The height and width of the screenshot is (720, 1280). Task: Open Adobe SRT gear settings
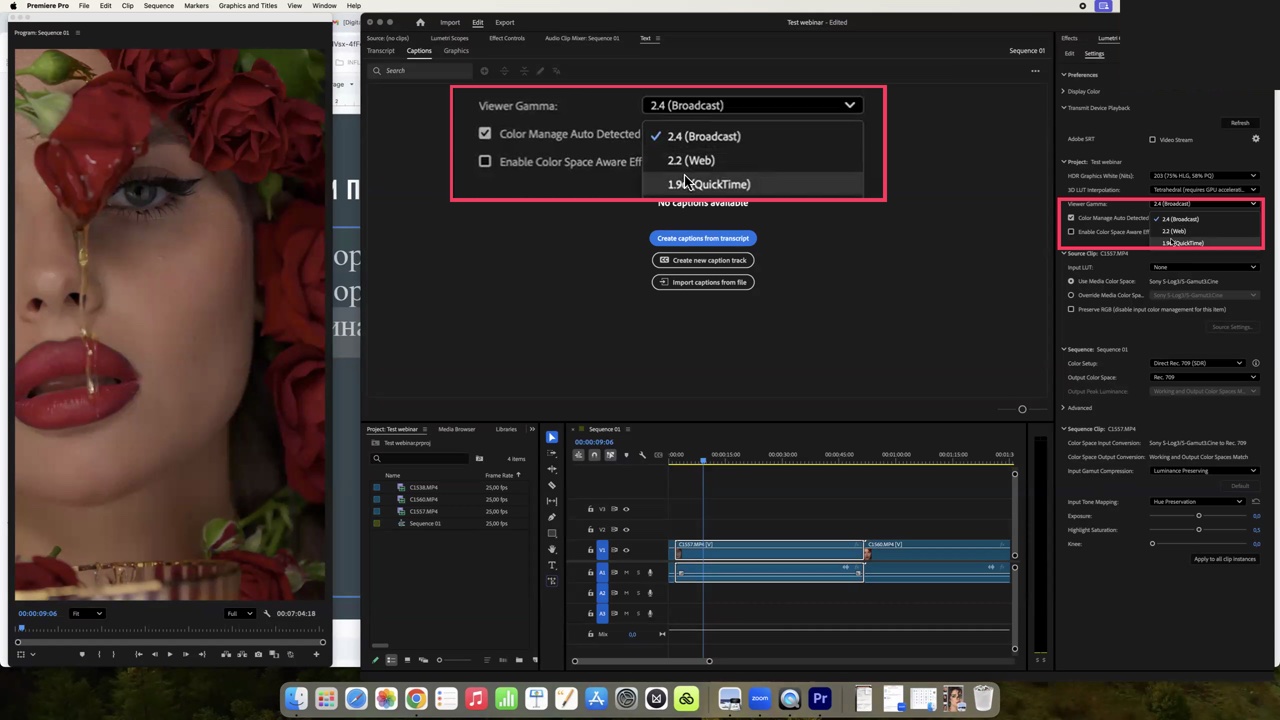pyautogui.click(x=1255, y=139)
